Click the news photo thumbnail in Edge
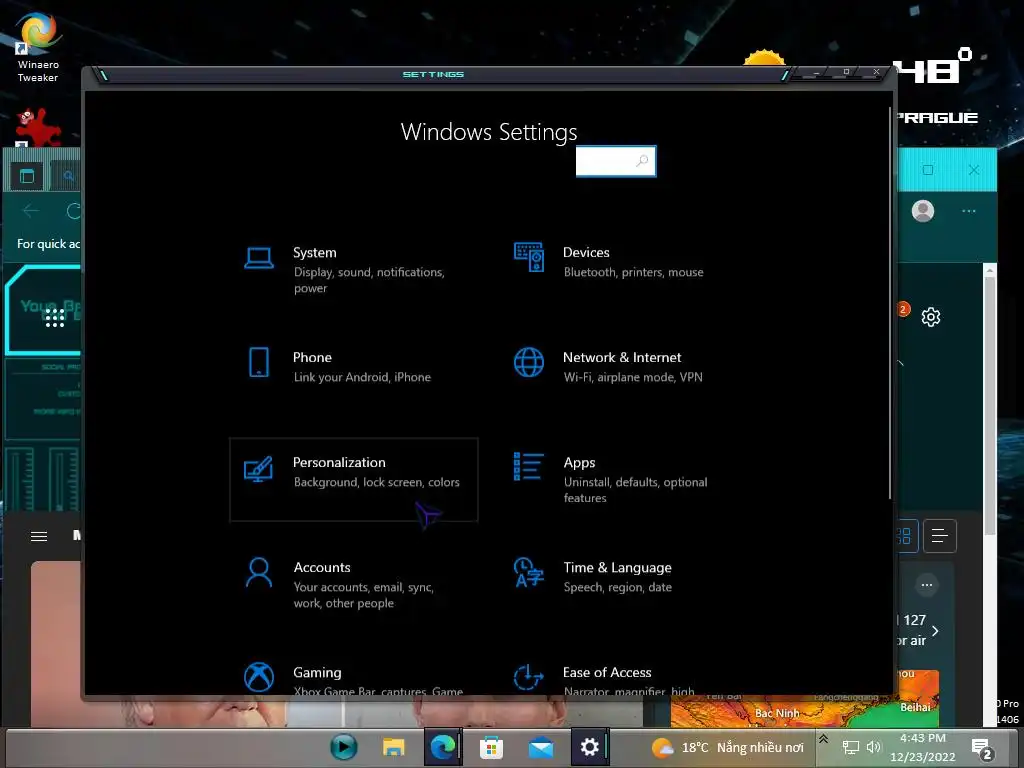This screenshot has width=1024, height=768. (56, 643)
